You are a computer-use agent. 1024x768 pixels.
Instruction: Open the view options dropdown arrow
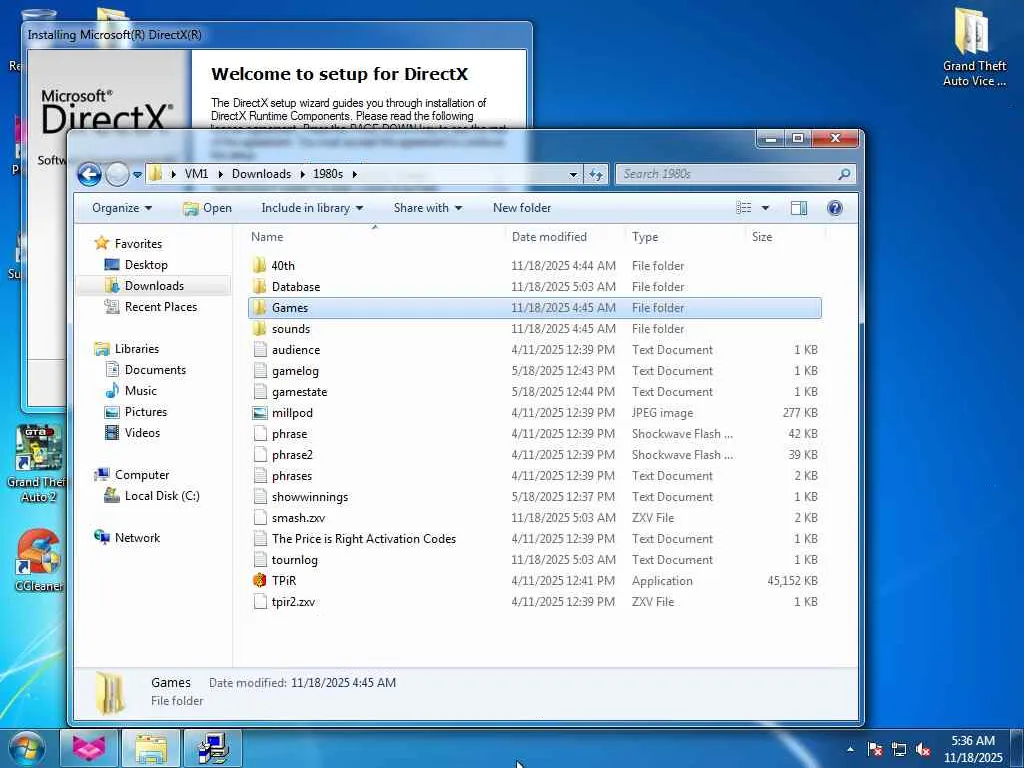point(765,208)
